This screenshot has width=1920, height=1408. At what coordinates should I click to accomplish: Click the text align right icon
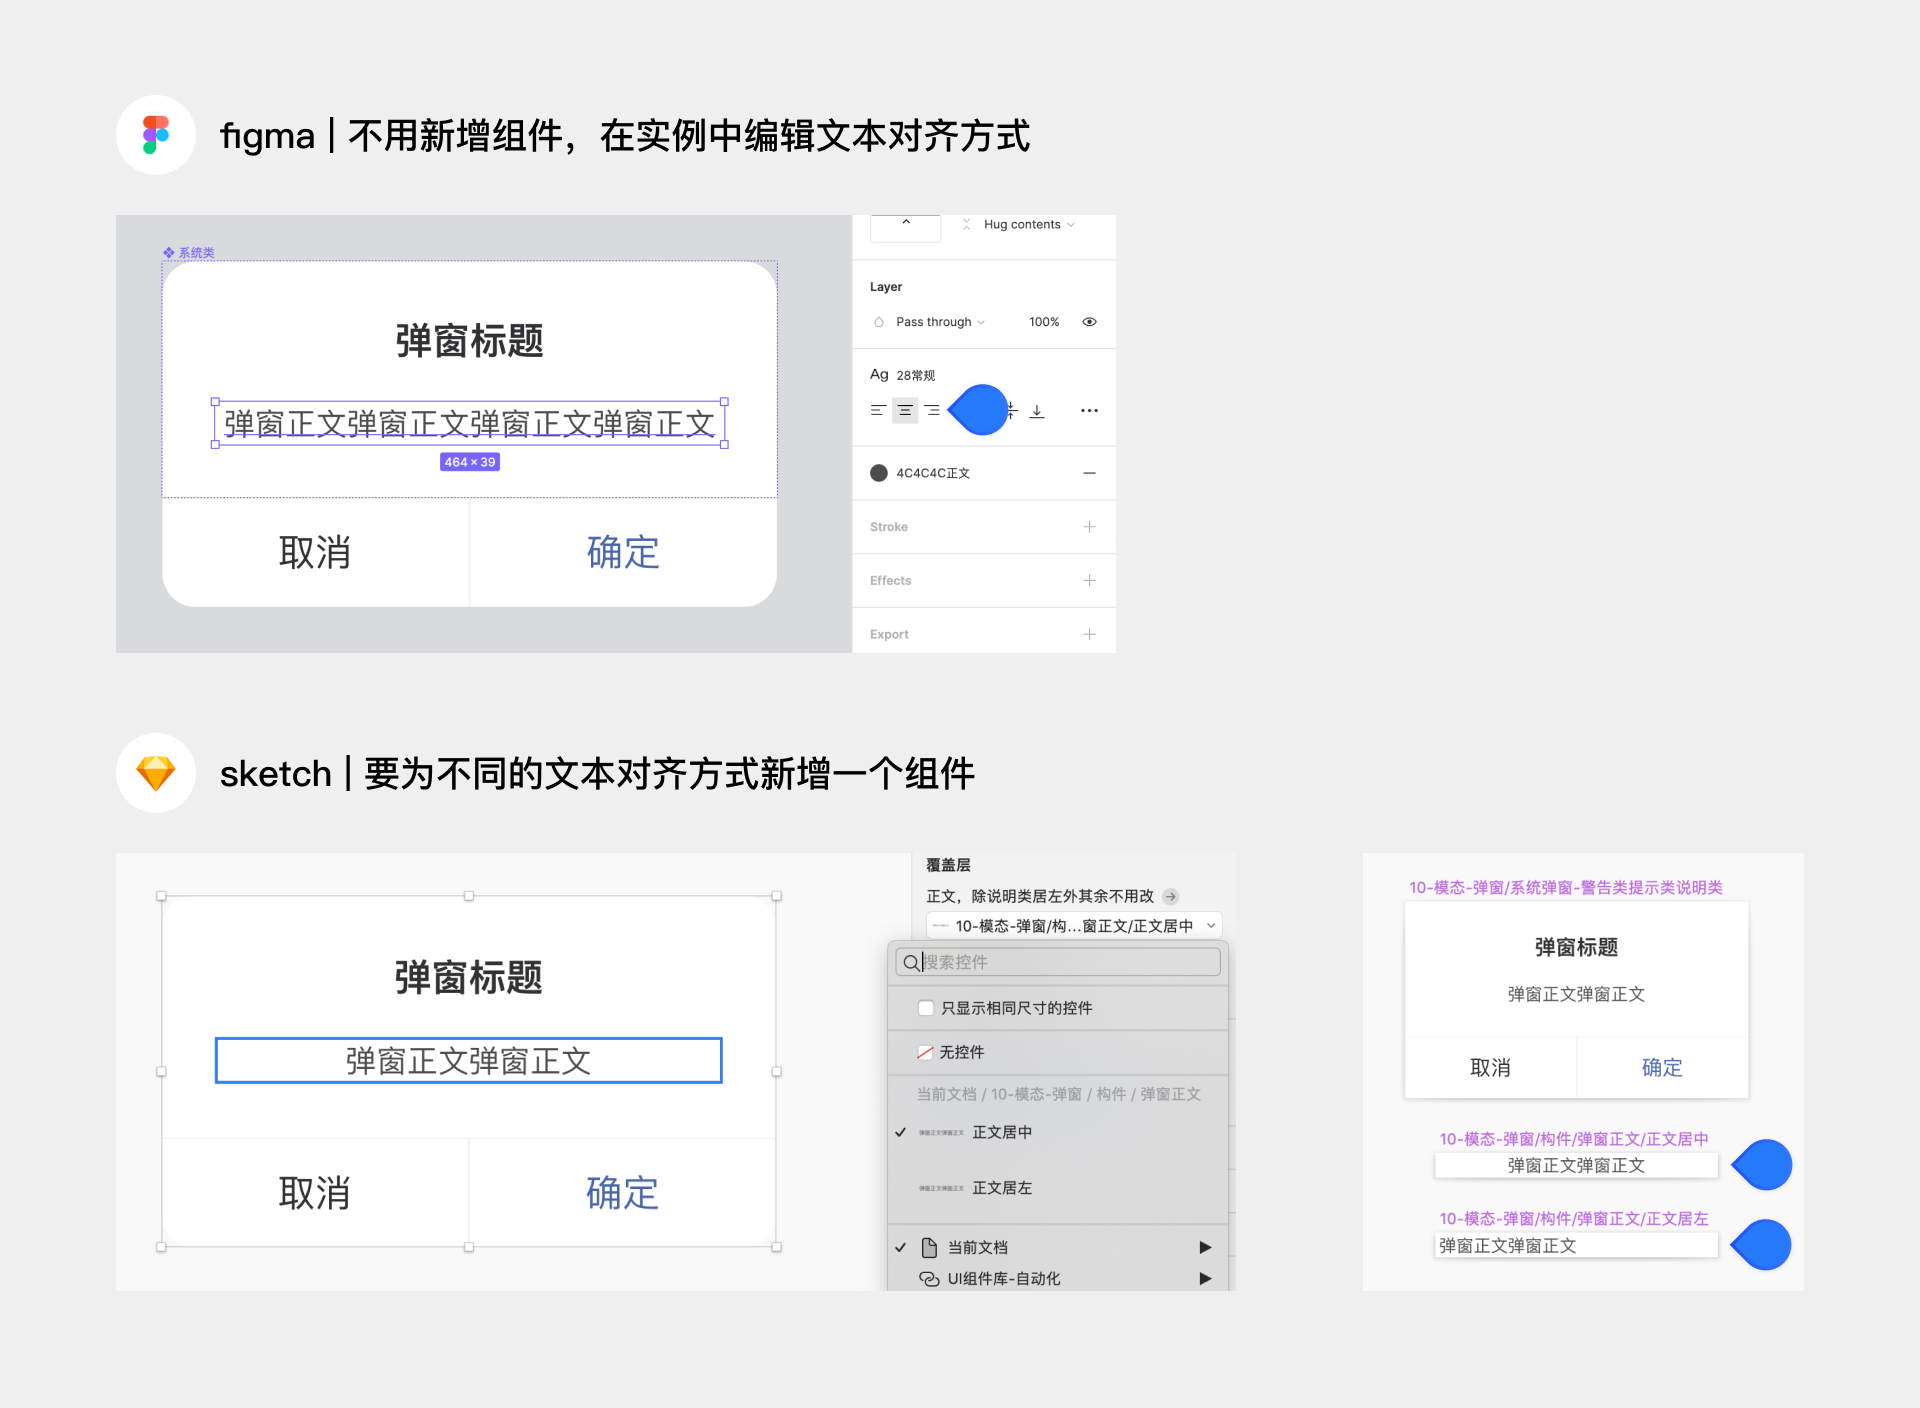point(932,411)
